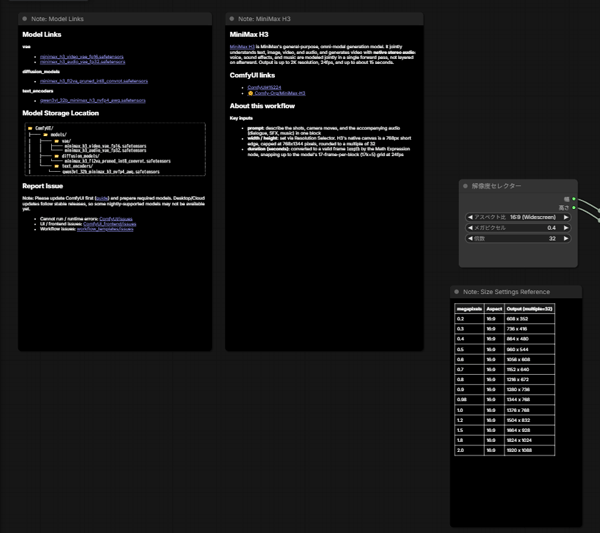Click the 736 x 416 output cell
This screenshot has height=533, width=600.
(529, 329)
